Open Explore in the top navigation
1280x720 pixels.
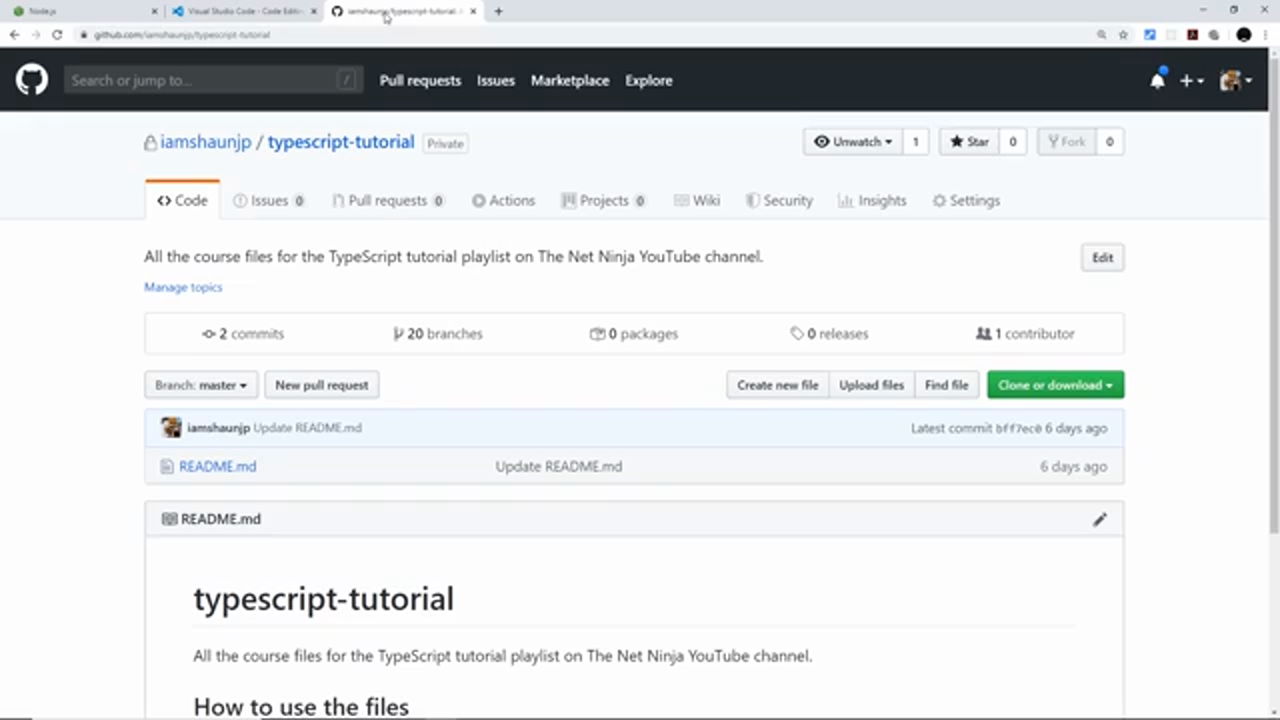tap(649, 80)
